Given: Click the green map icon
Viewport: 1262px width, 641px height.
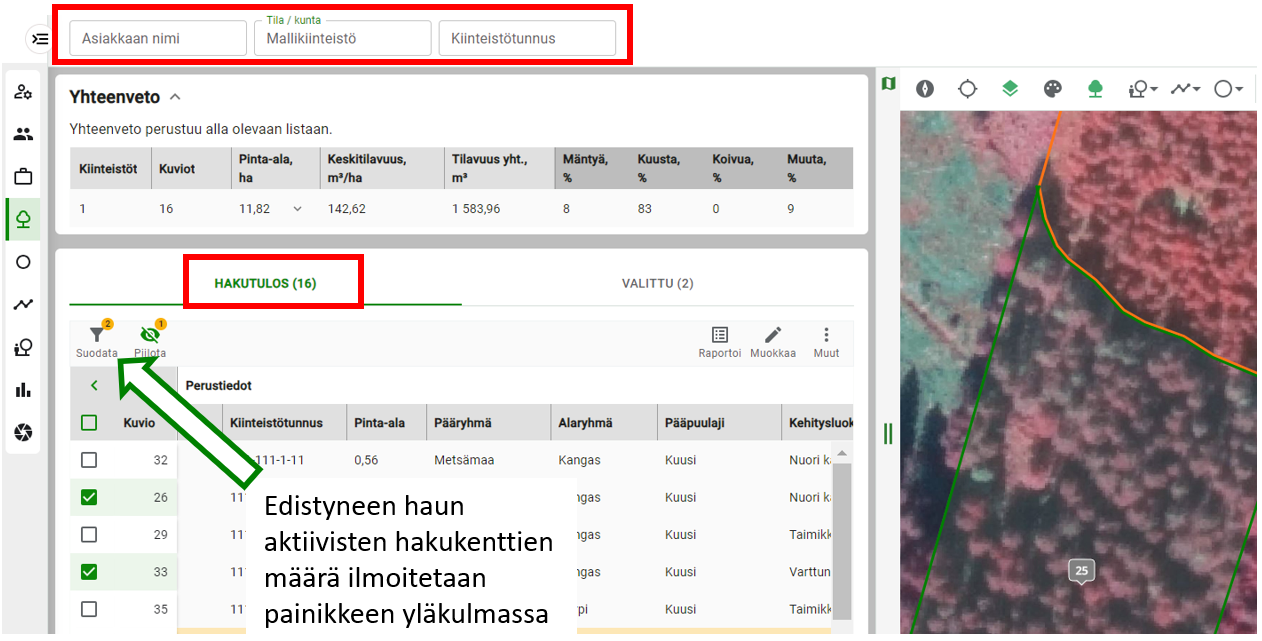Looking at the screenshot, I should tap(888, 84).
